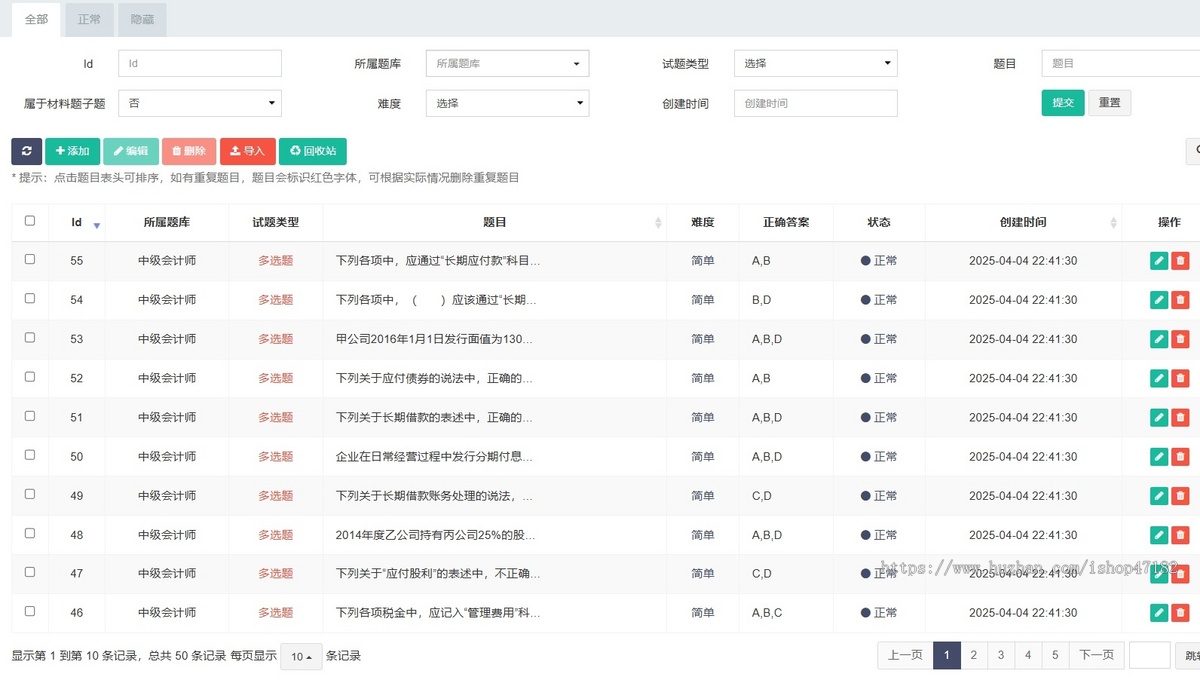1200x680 pixels.
Task: Edit row 51 with pencil icon
Action: [1159, 417]
